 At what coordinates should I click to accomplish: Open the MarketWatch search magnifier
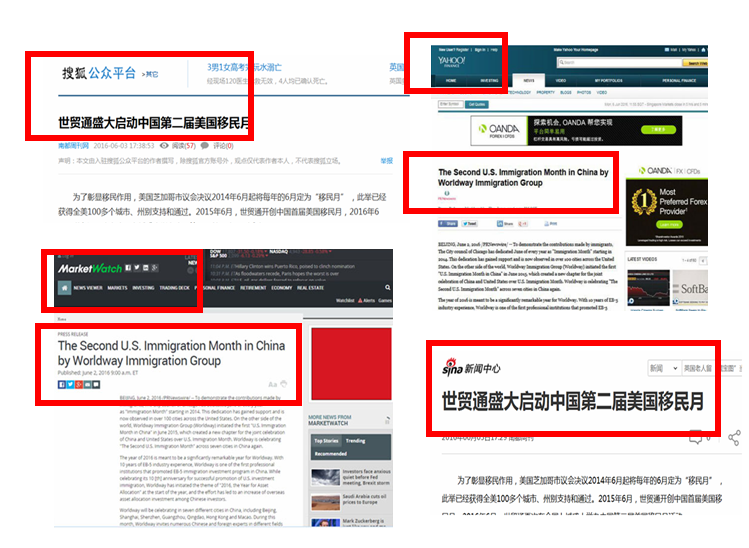387,287
